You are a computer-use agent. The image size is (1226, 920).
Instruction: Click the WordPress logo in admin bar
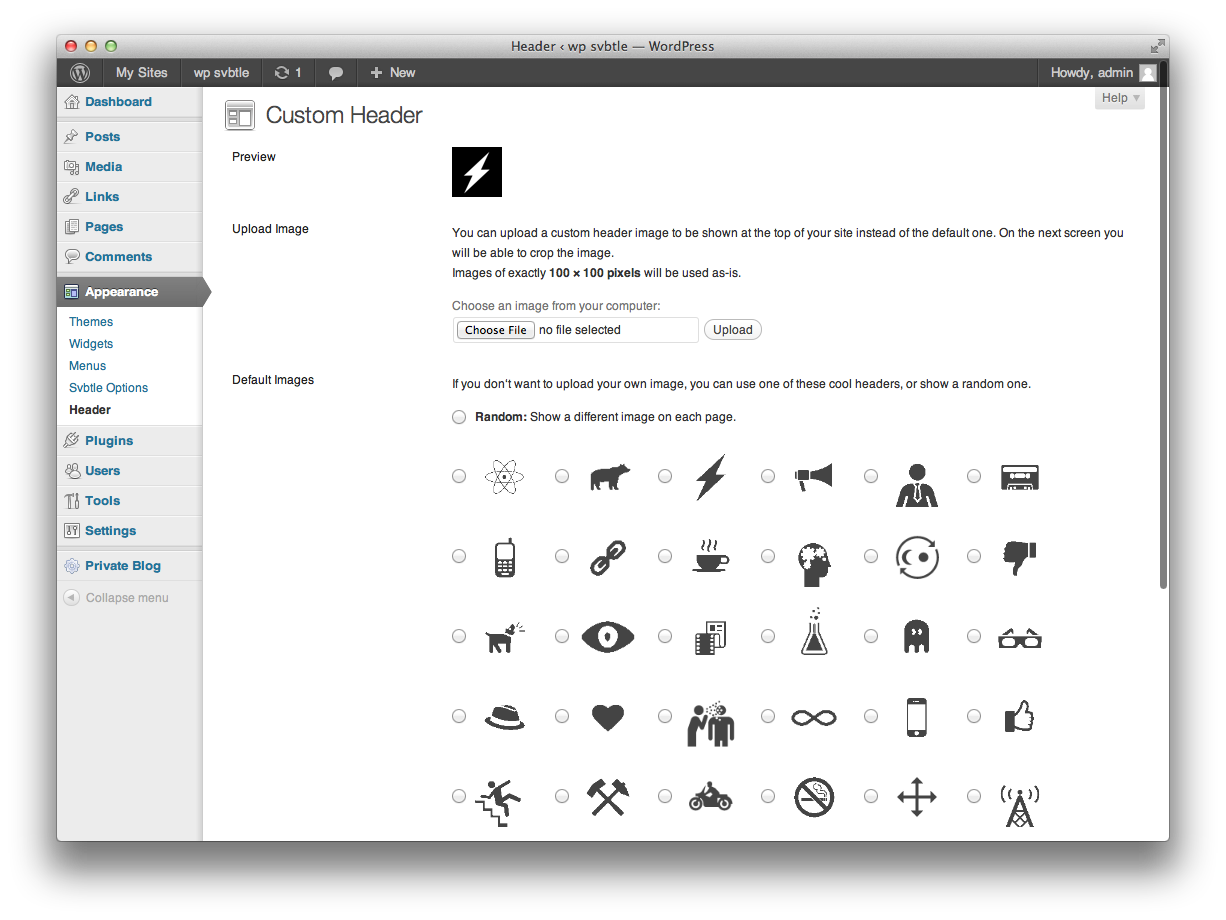[80, 73]
